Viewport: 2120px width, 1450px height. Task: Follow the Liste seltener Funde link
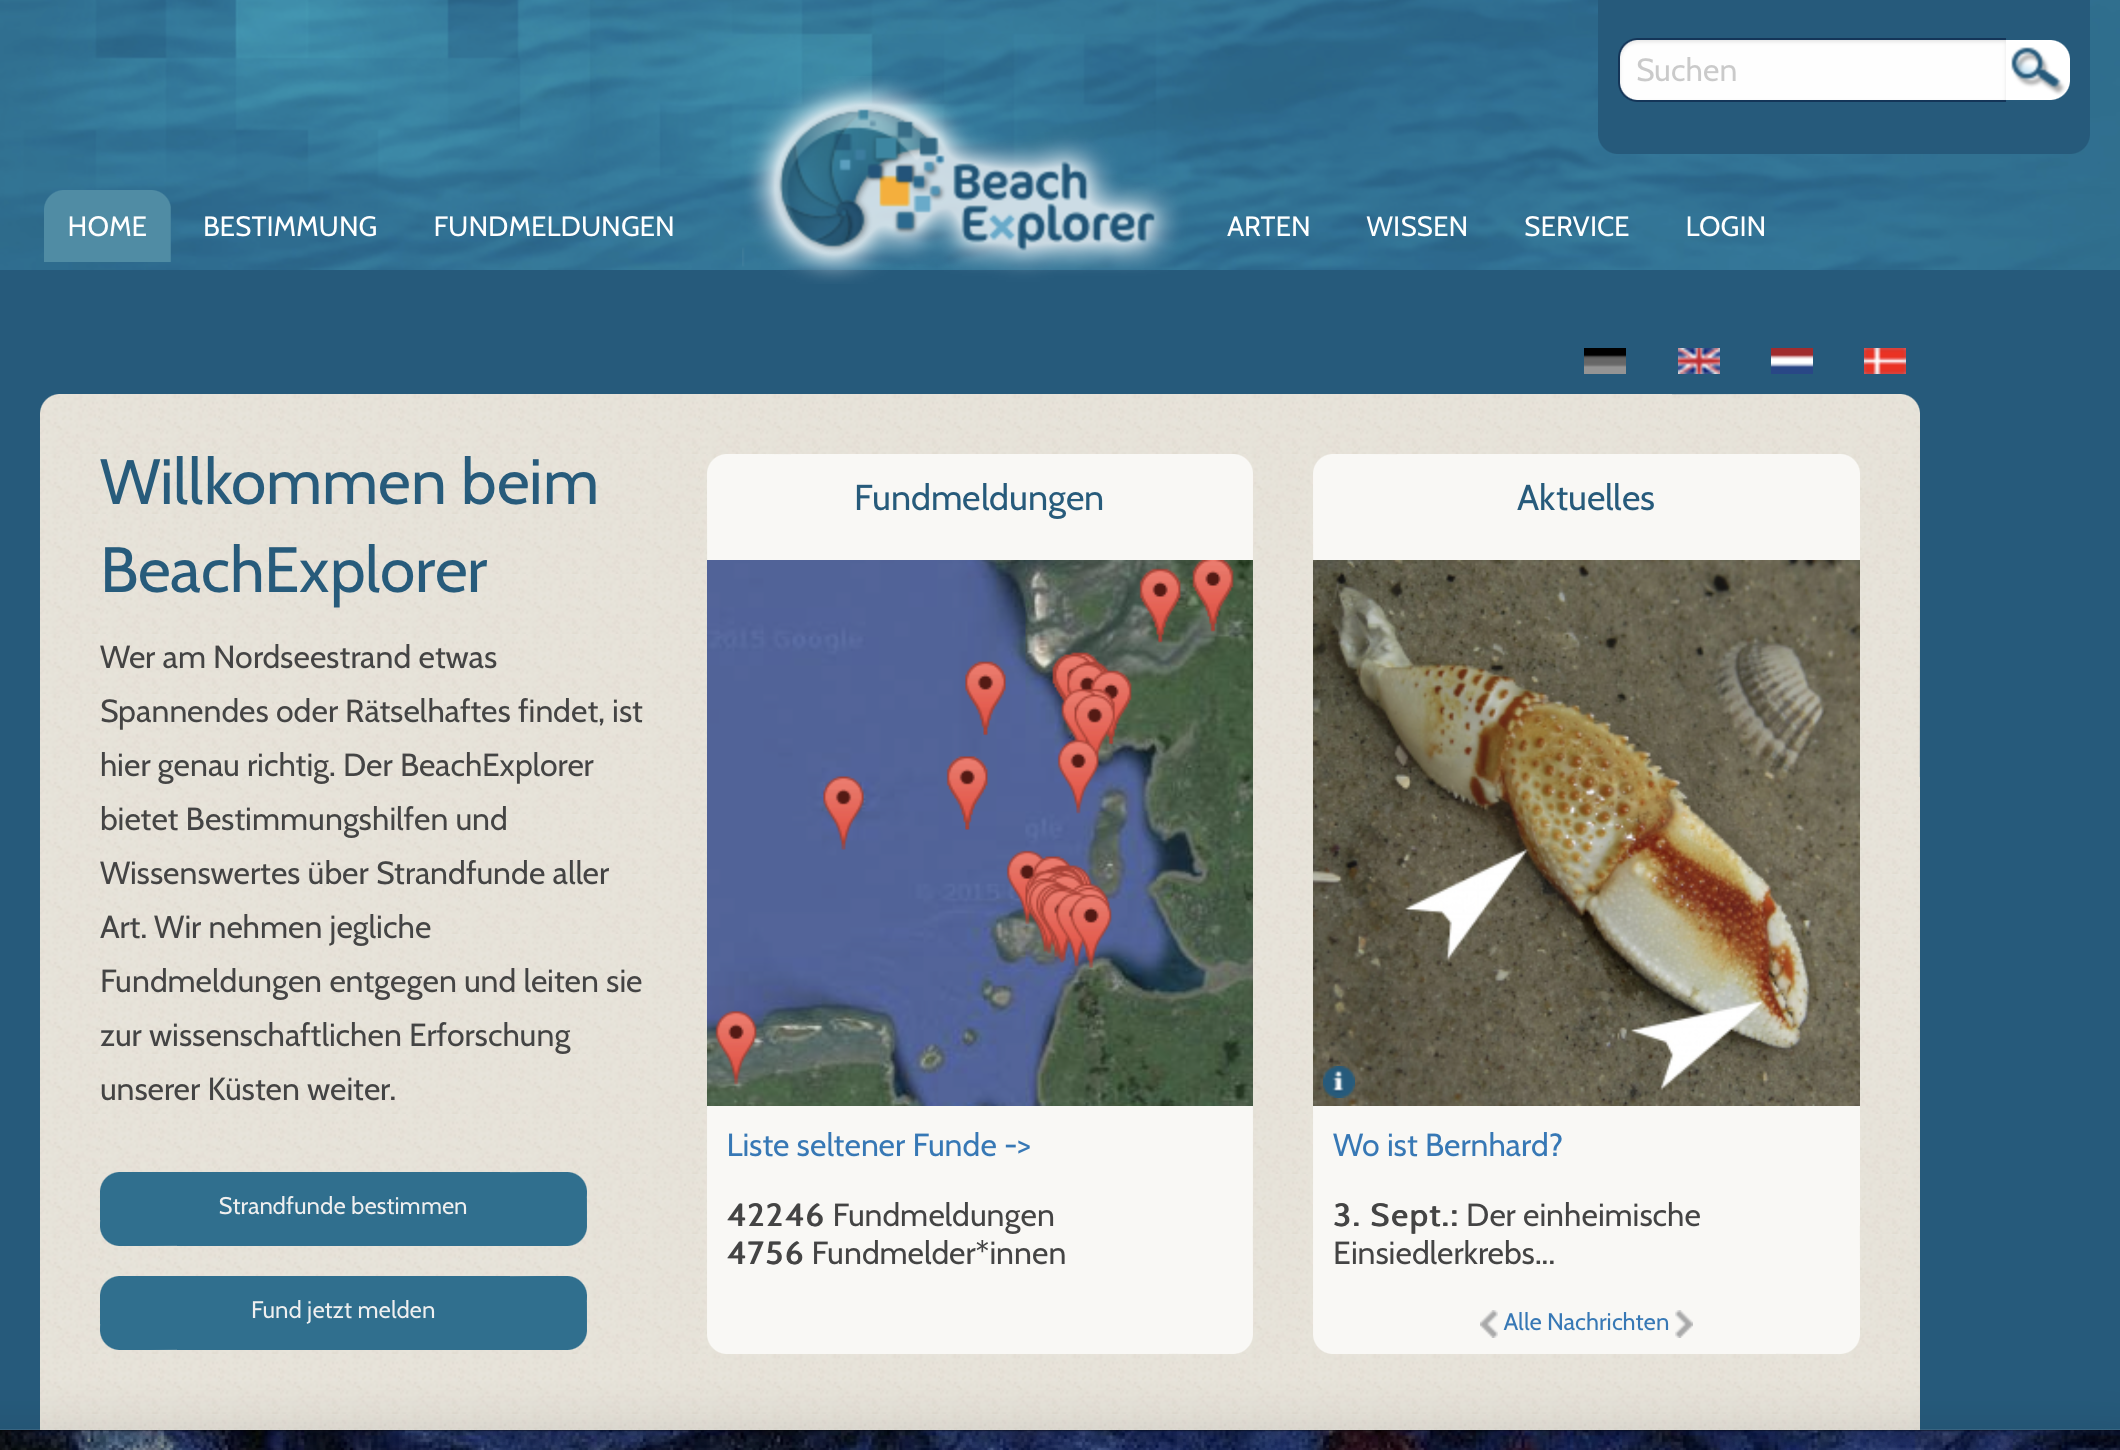pyautogui.click(x=878, y=1145)
